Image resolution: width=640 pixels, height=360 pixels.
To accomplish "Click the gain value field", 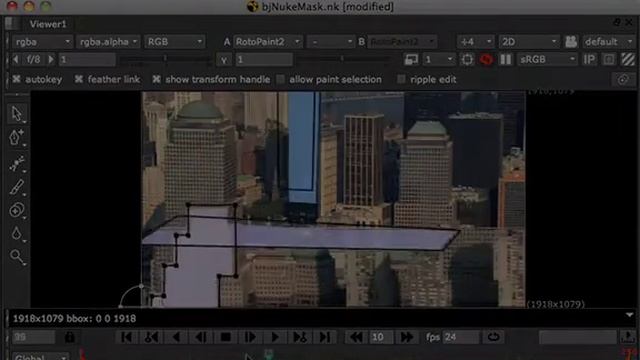I will click(87, 60).
